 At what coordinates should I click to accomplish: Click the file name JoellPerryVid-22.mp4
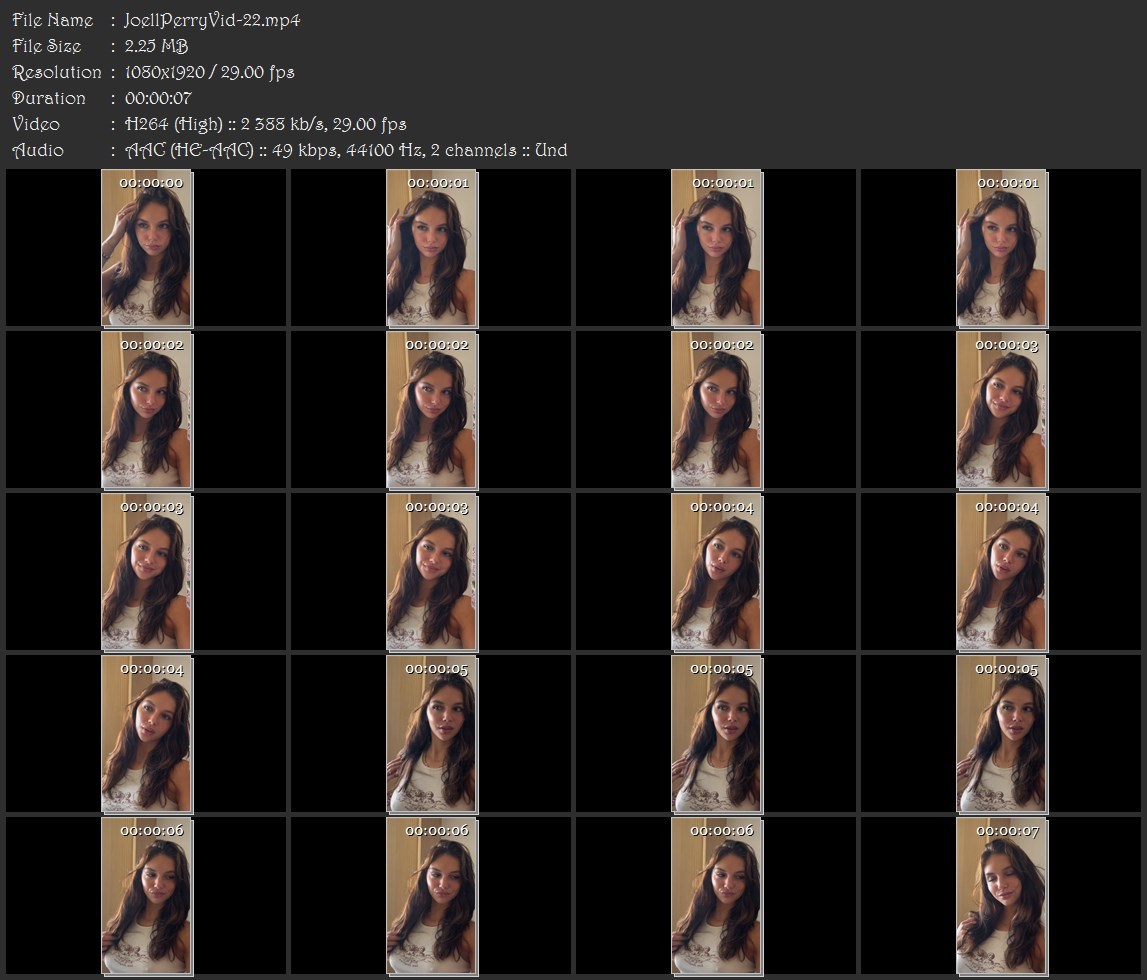coord(212,20)
